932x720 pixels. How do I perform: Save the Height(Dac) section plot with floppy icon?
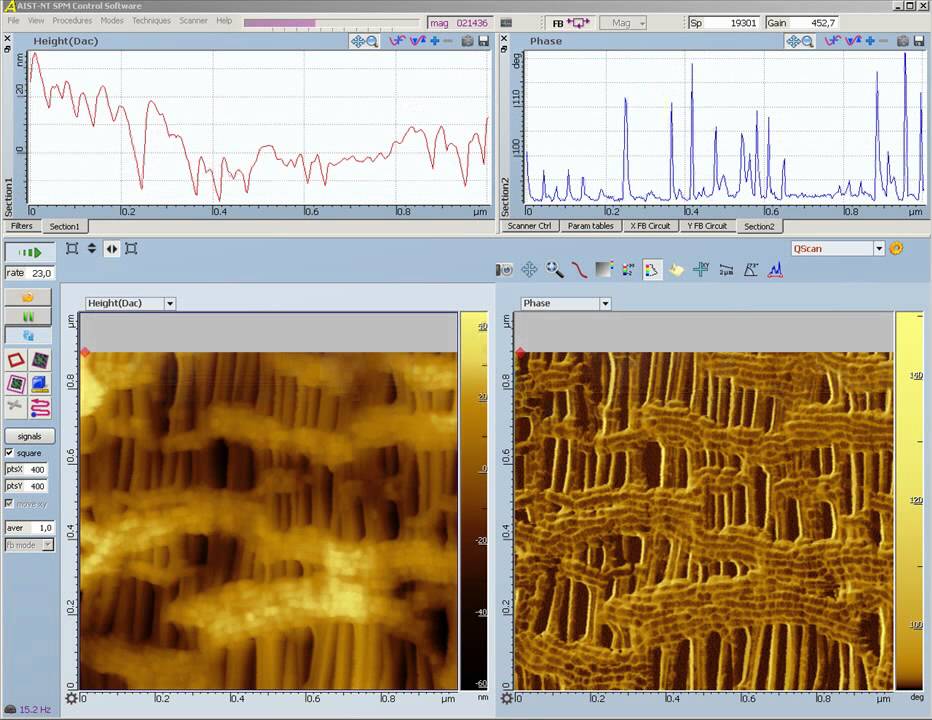483,41
